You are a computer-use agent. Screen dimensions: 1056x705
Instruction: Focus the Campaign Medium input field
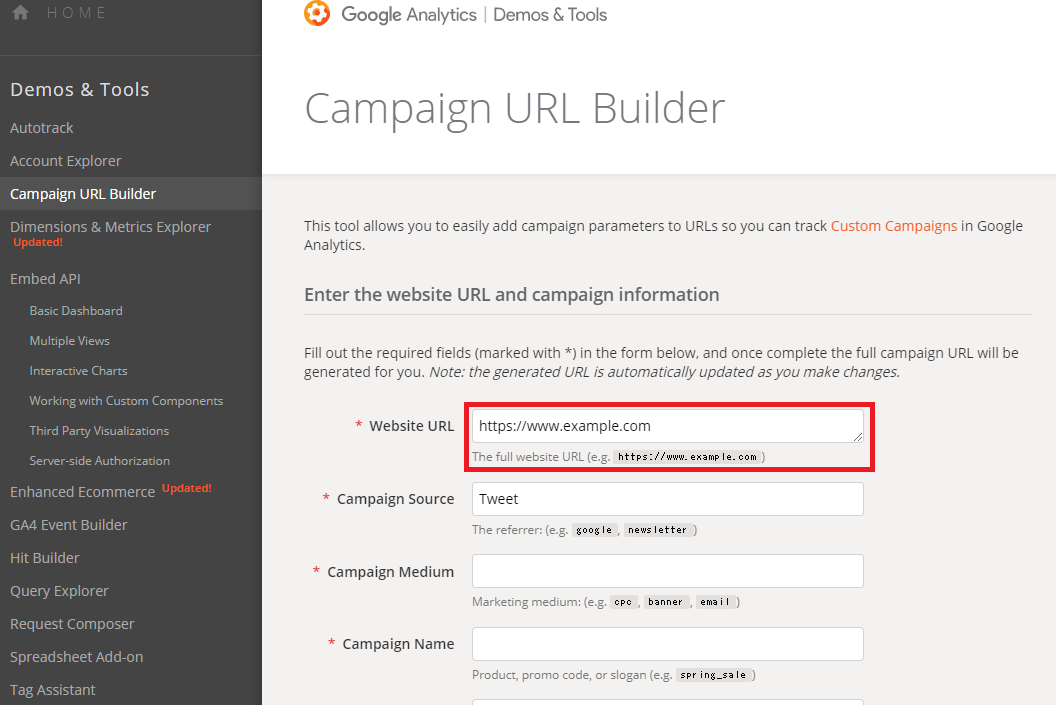[667, 571]
